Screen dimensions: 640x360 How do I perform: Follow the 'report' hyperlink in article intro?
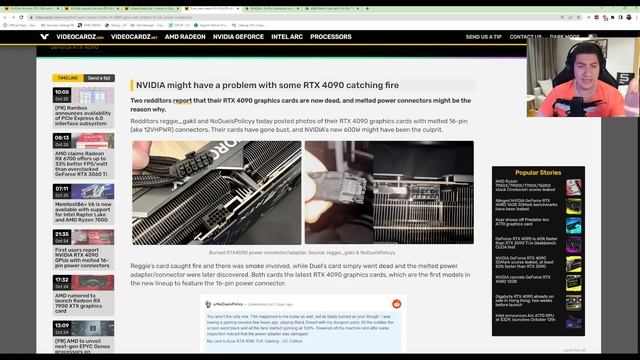[x=182, y=100]
